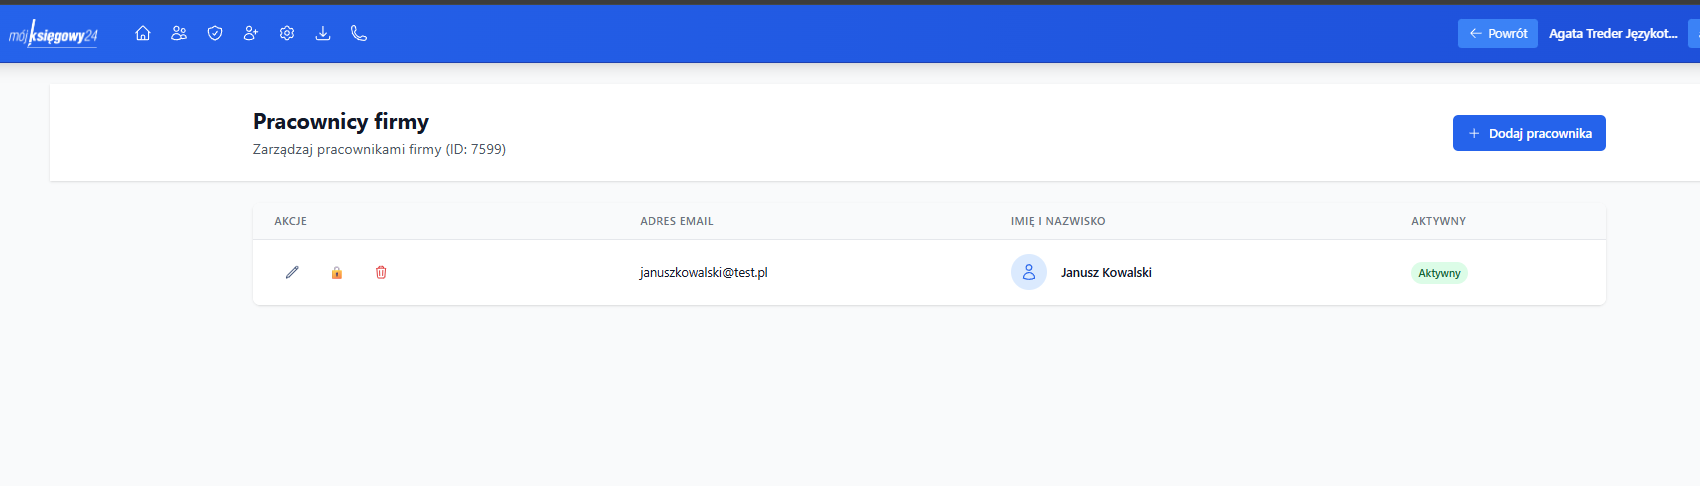1700x486 pixels.
Task: Click the orange lock icon
Action: point(337,272)
